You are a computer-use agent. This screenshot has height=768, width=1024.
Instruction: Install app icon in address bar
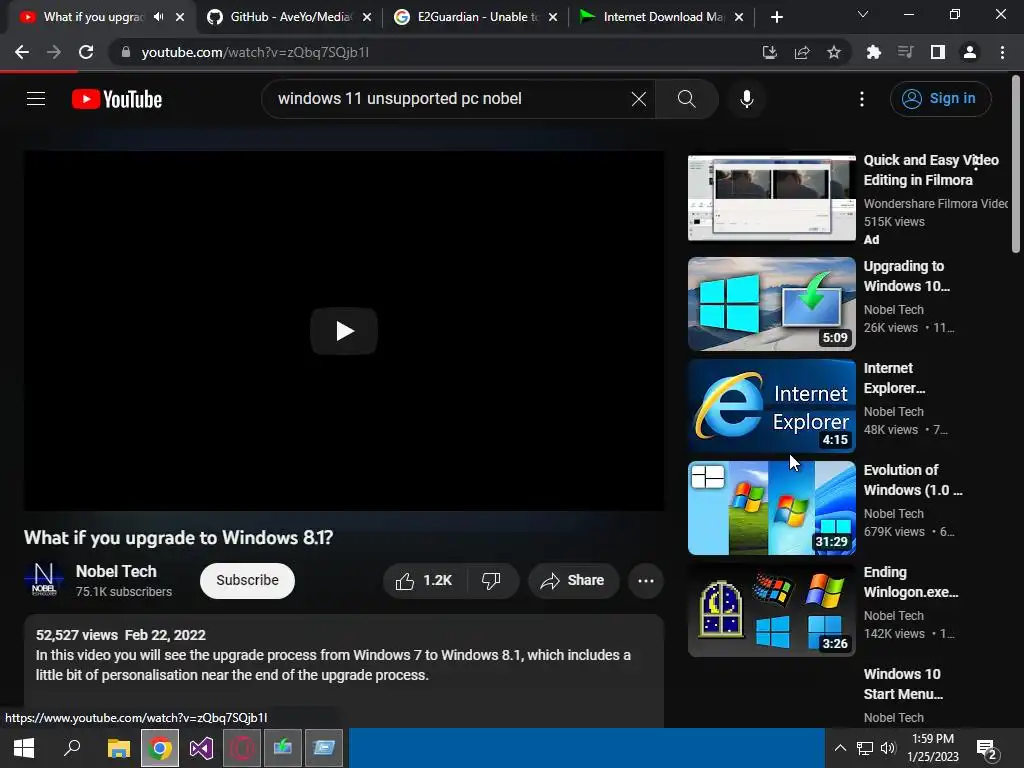coord(770,52)
